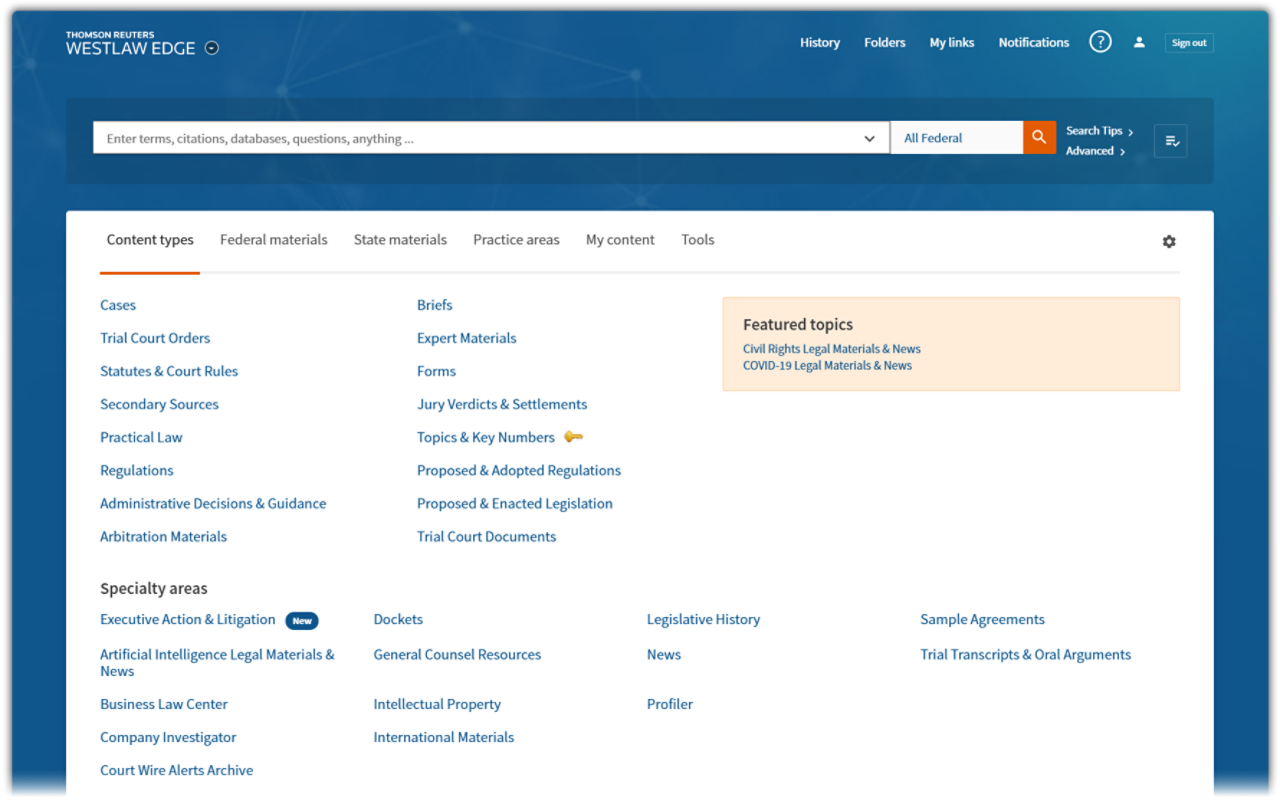The width and height of the screenshot is (1280, 801).
Task: Open page display options via the gear icon
Action: coord(1168,241)
